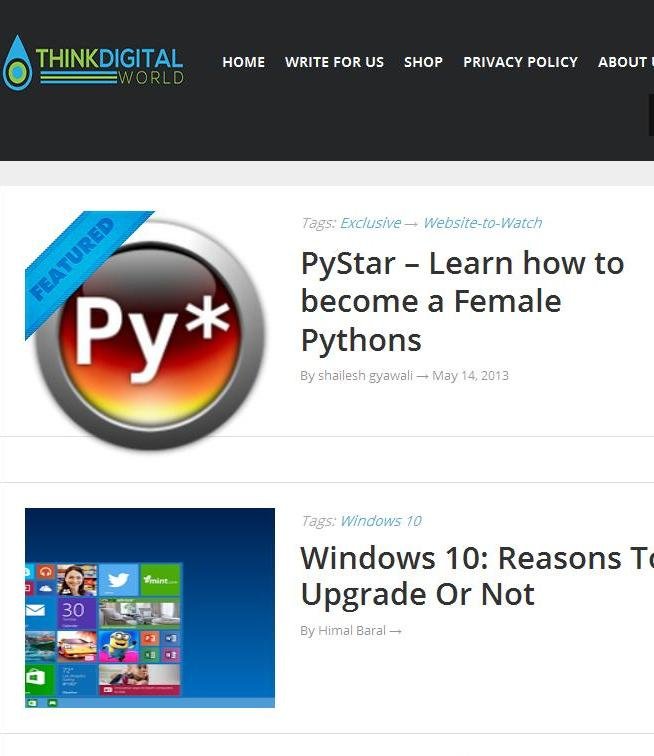Open the SHOP navigation link
This screenshot has width=654, height=756.
click(x=423, y=62)
